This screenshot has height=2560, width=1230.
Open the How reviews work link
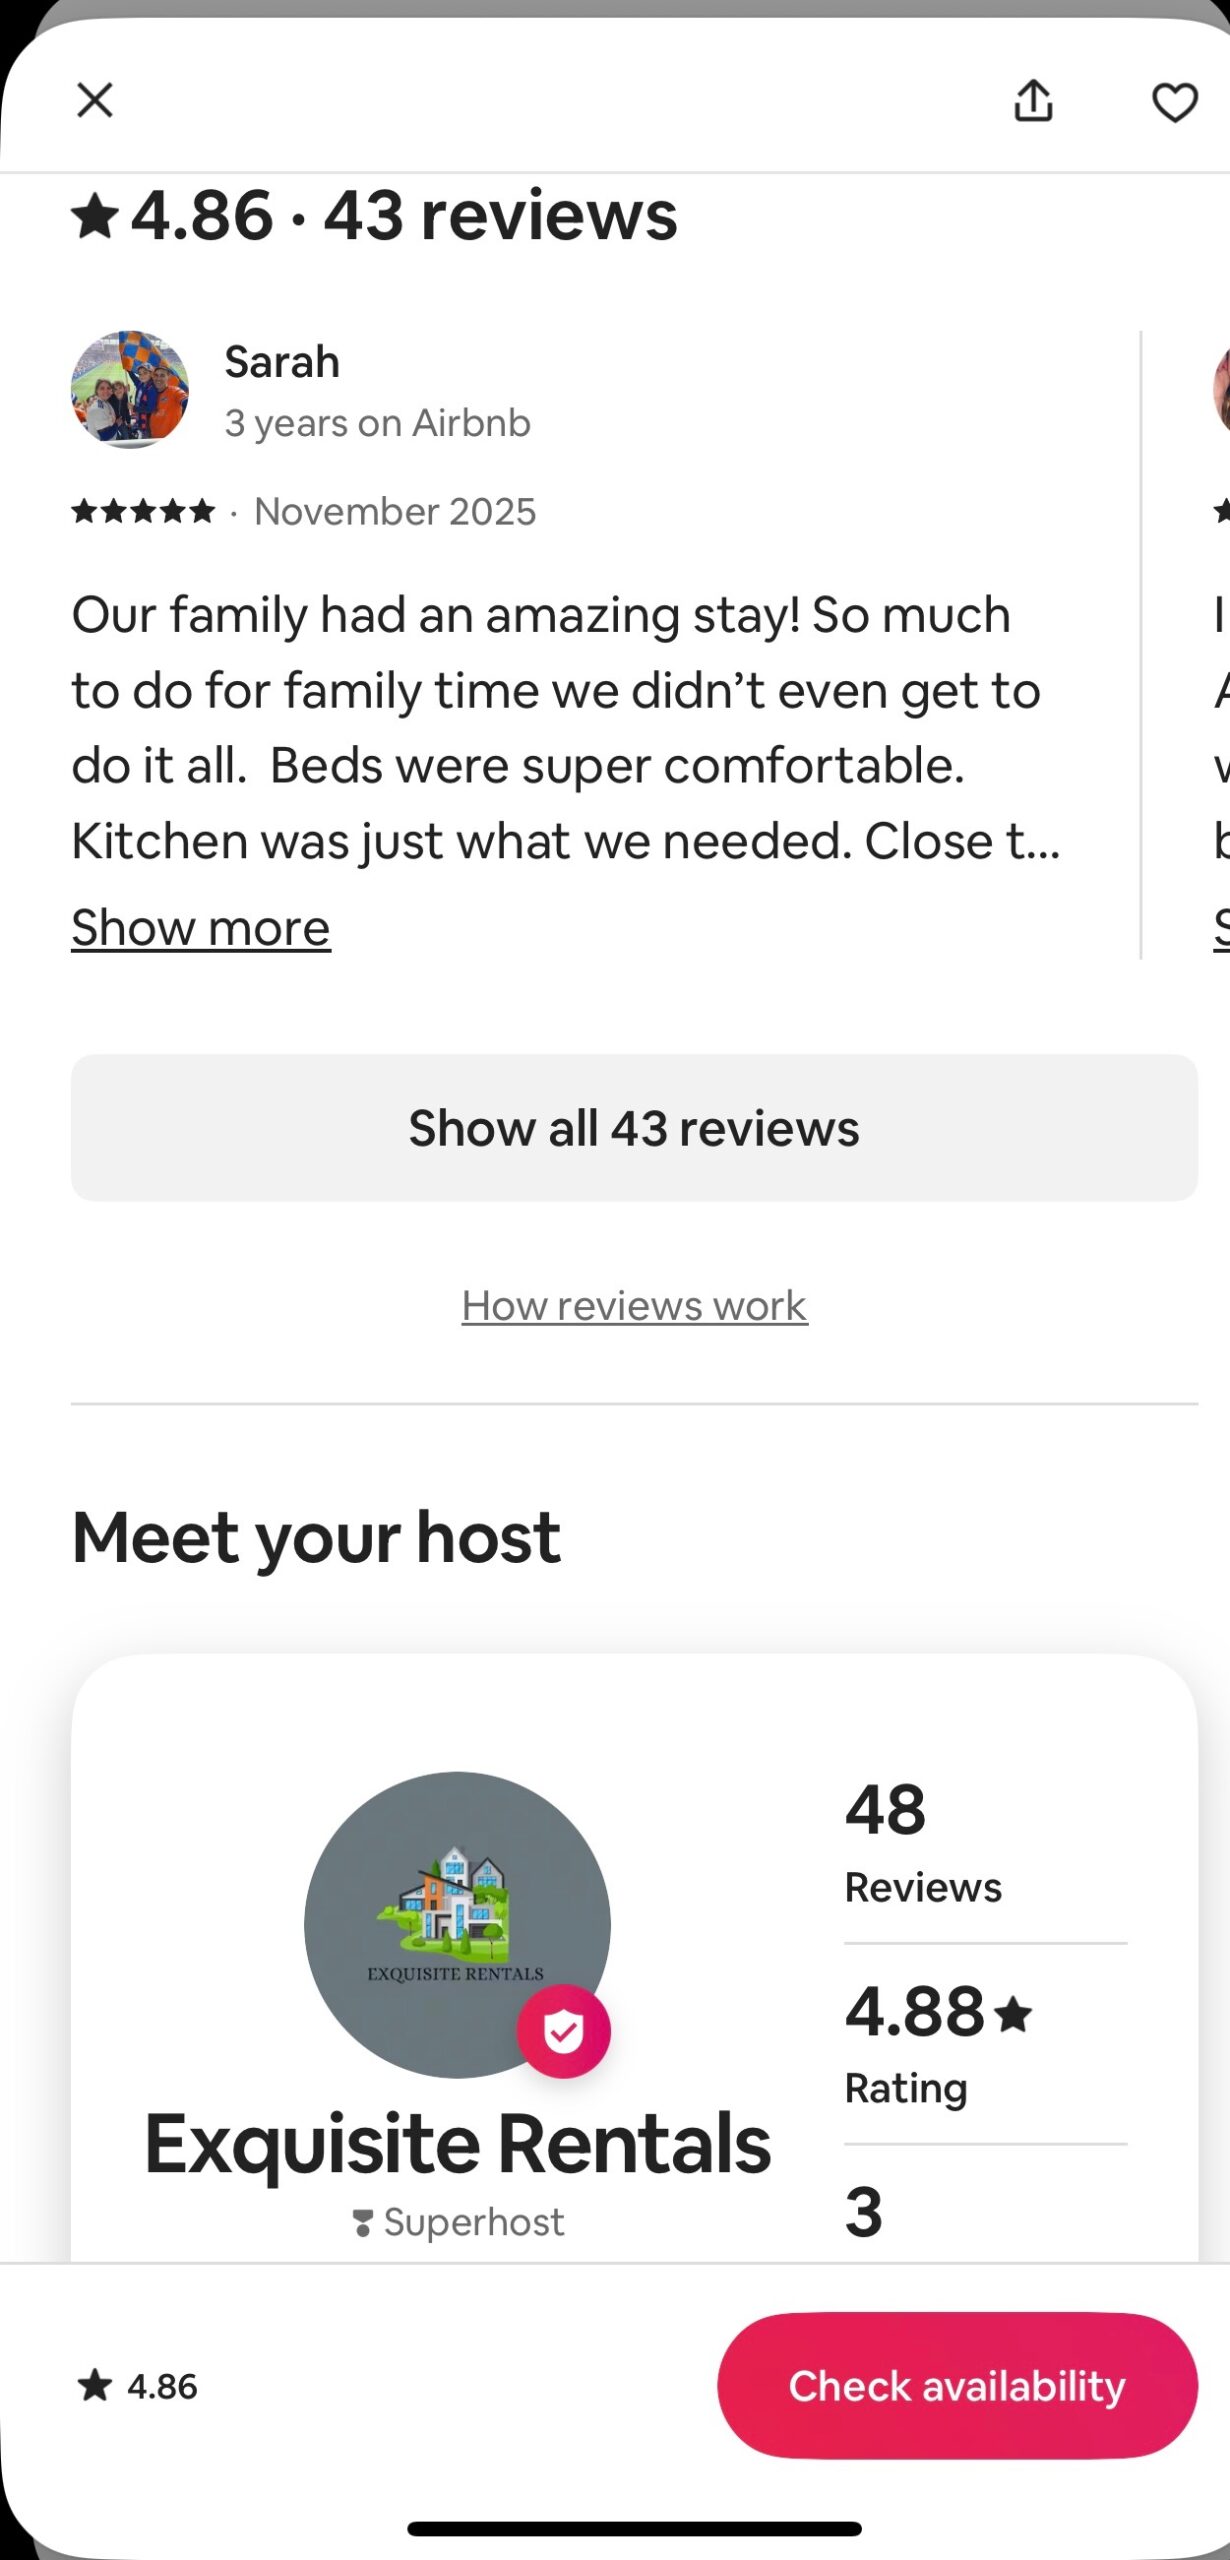[634, 1306]
